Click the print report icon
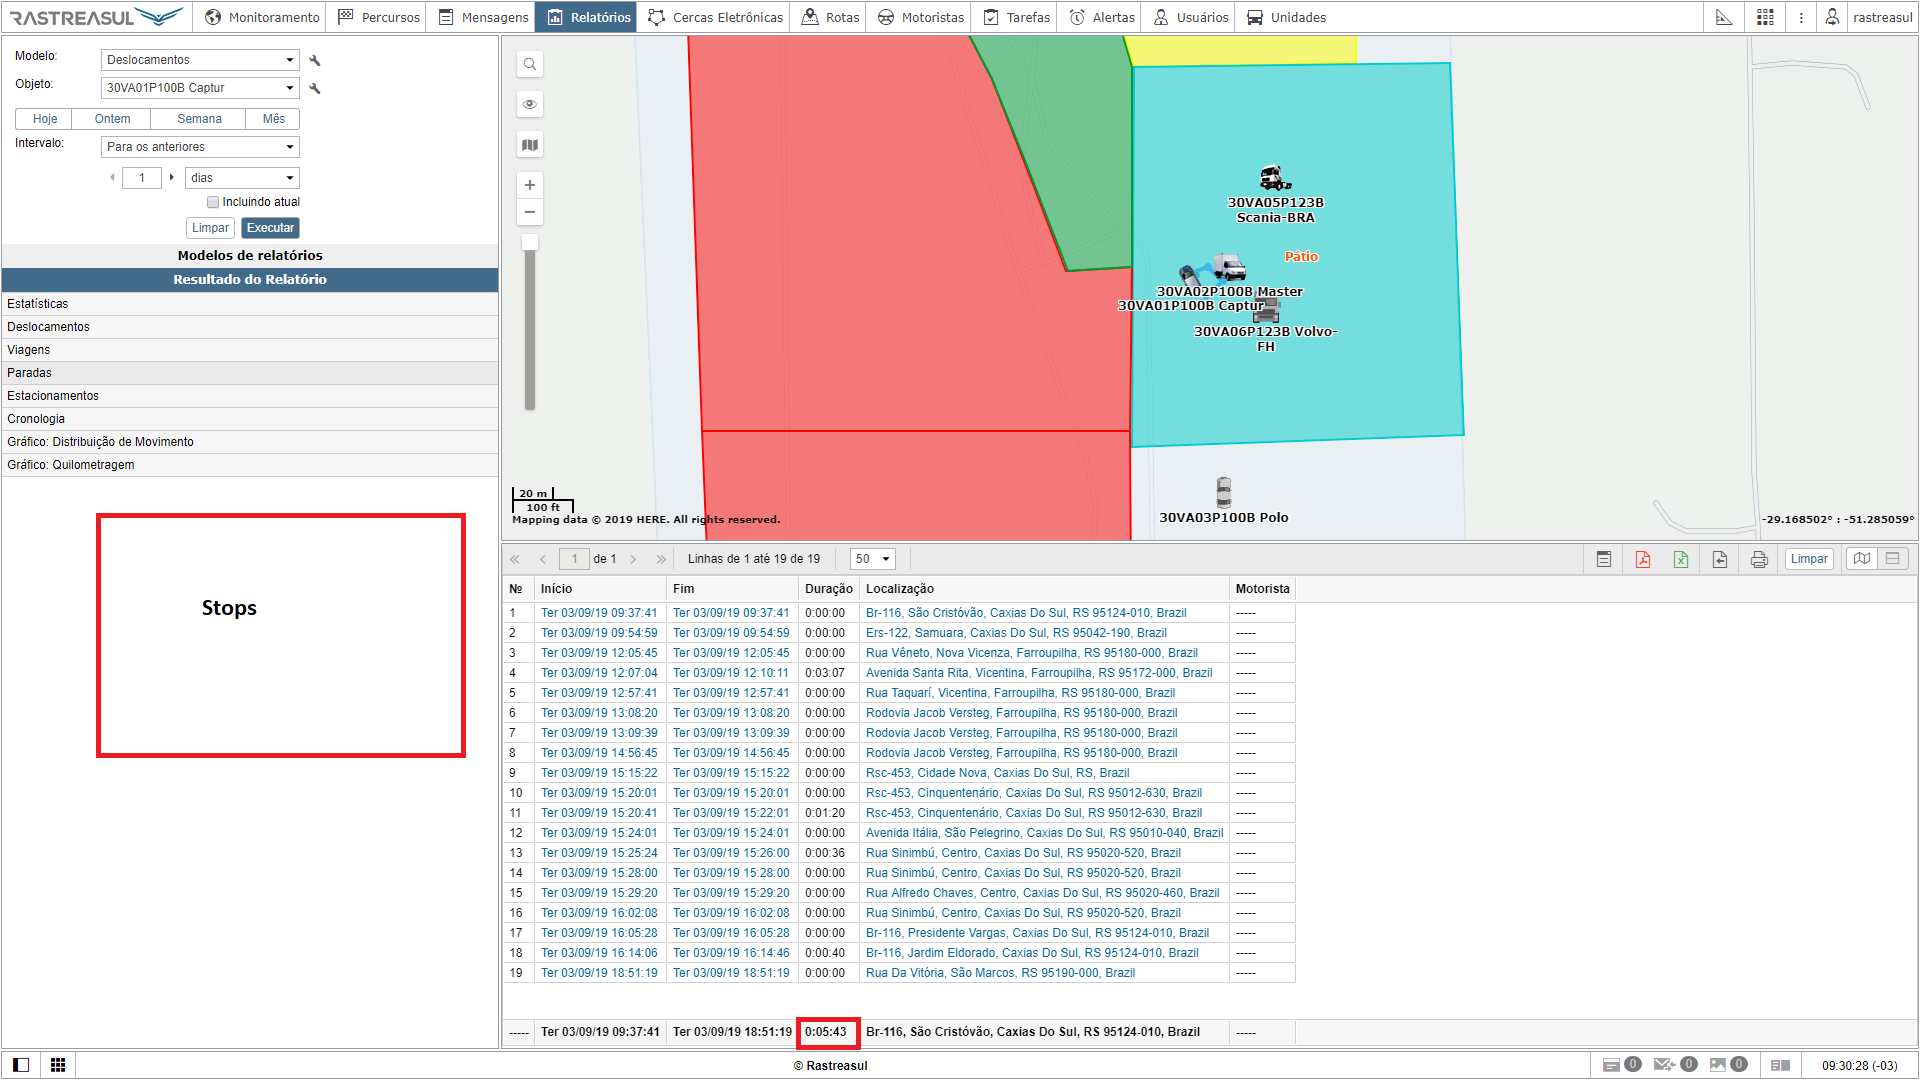Viewport: 1920px width, 1080px height. click(x=1759, y=559)
